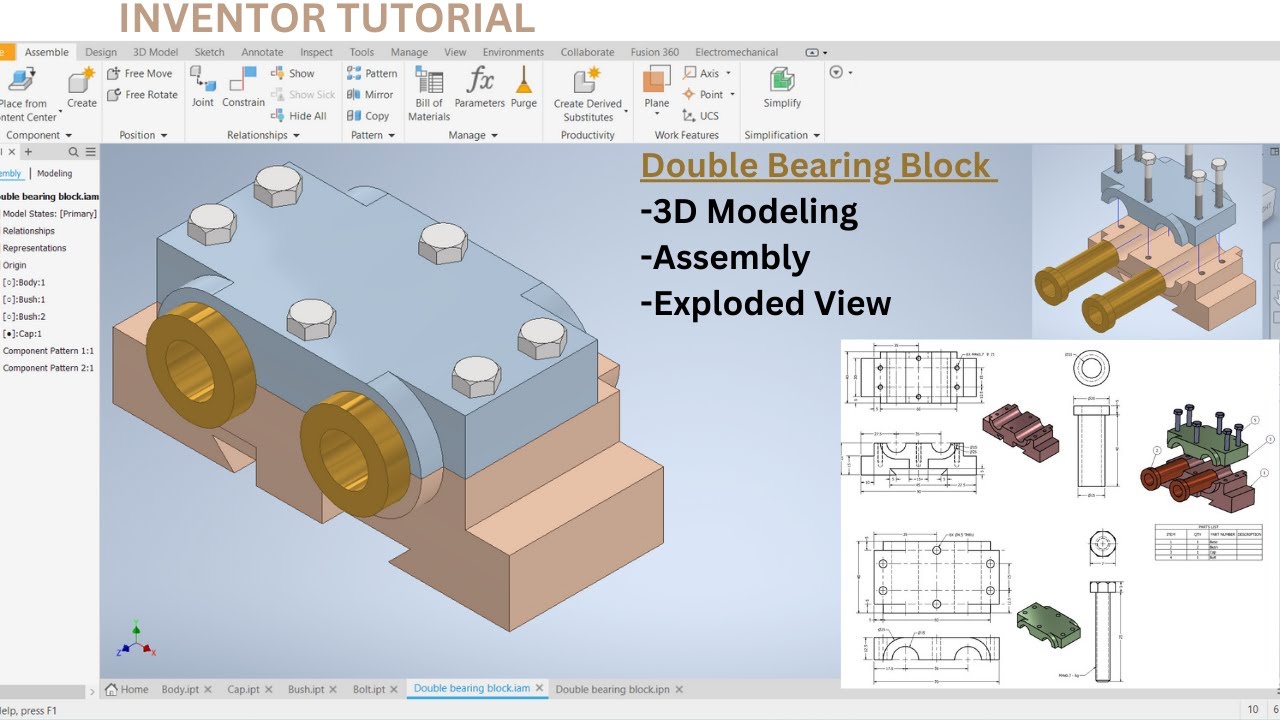The width and height of the screenshot is (1280, 720).
Task: Click the Plane work feature tool
Action: 657,80
